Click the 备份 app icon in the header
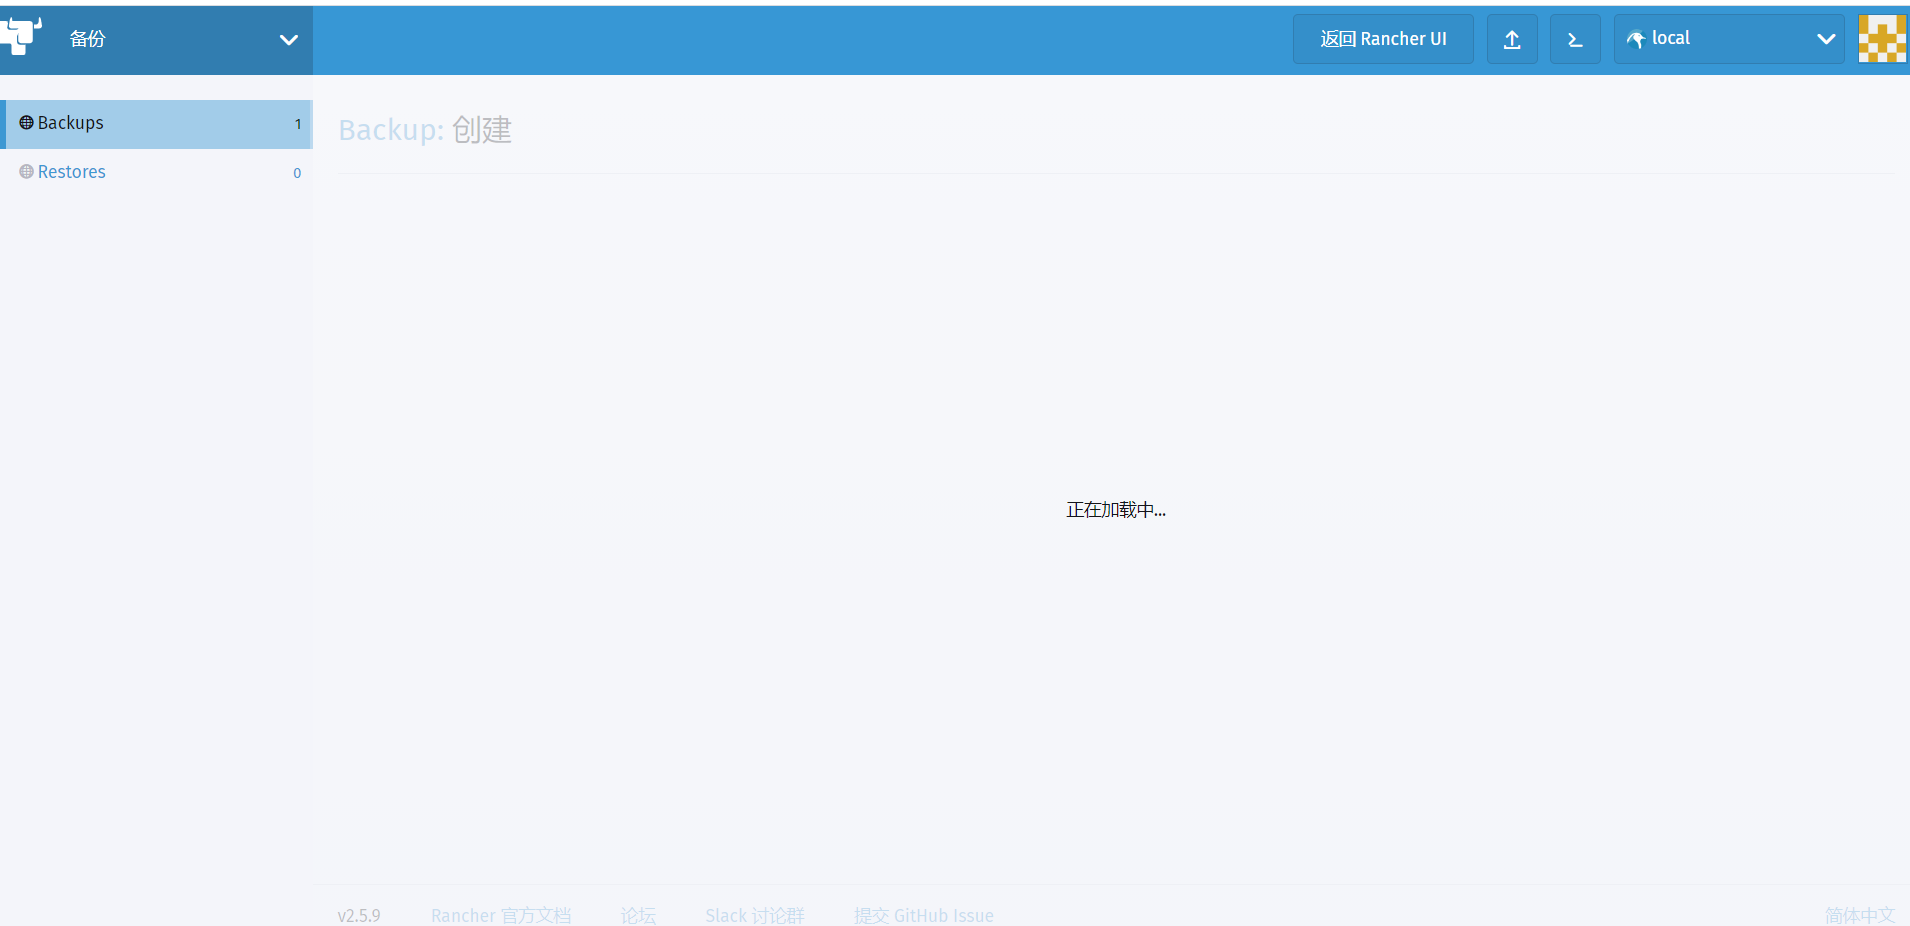The image size is (1910, 926). 22,35
